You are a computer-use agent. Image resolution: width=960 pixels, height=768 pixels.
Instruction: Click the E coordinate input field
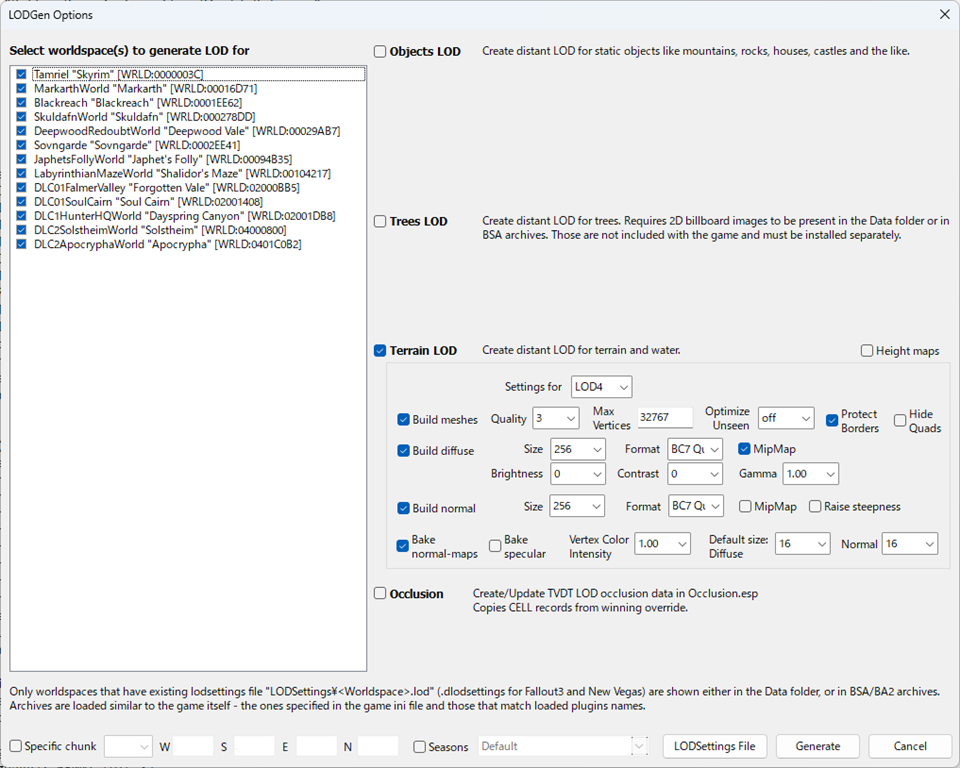point(317,747)
